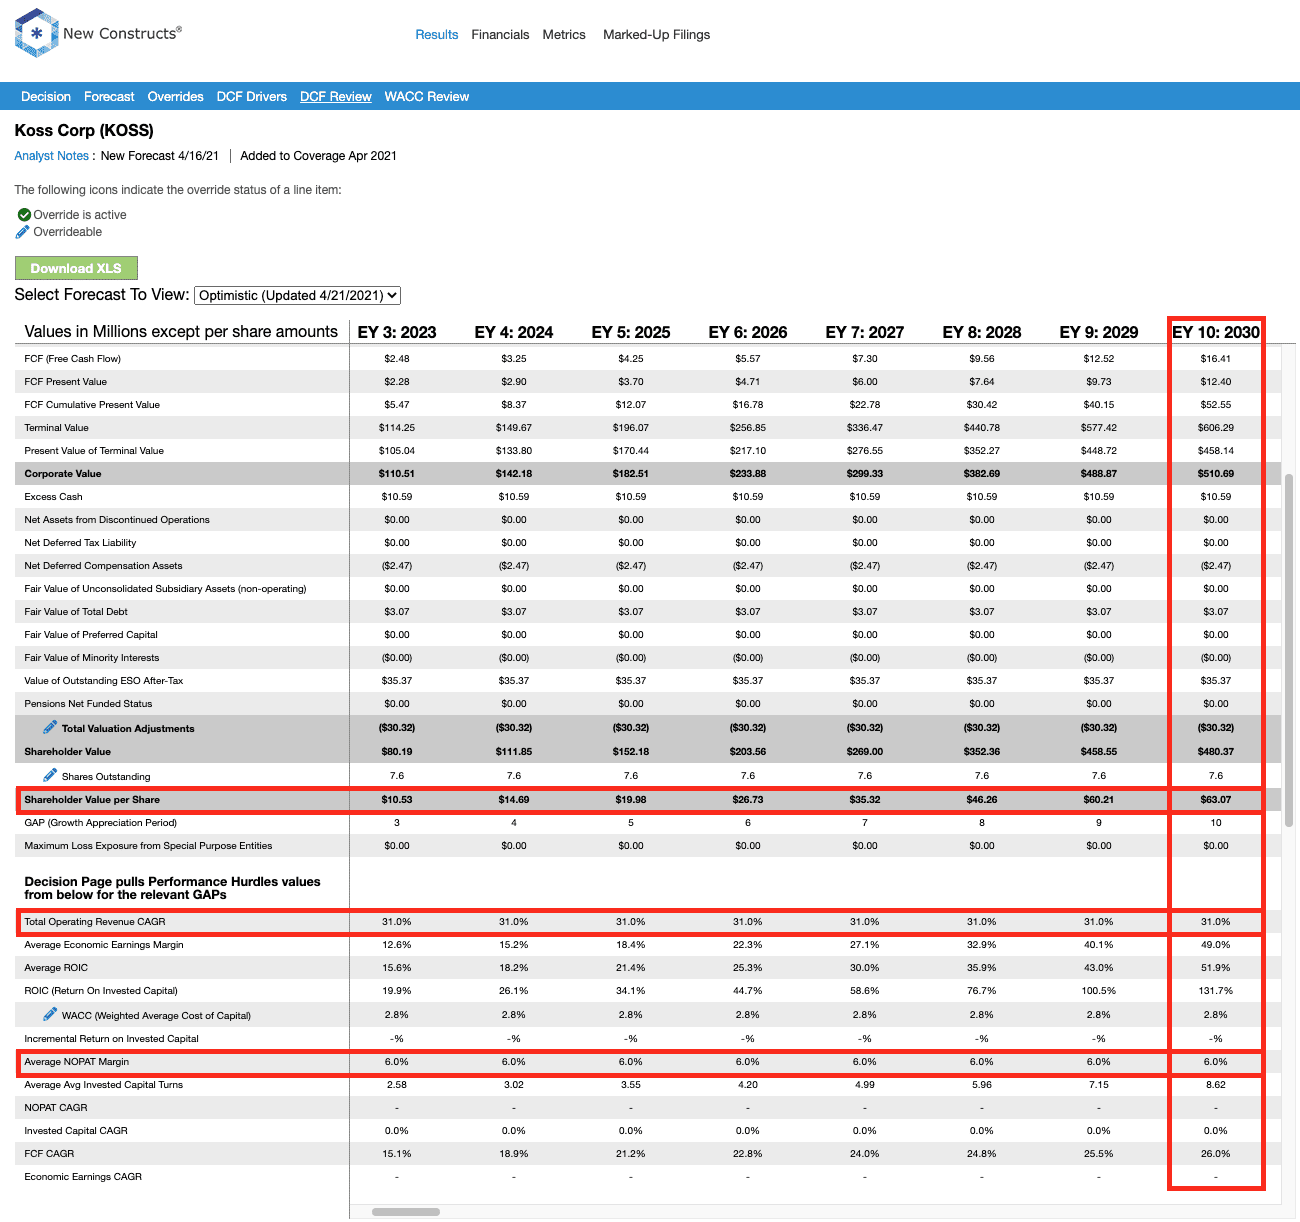Image resolution: width=1300 pixels, height=1222 pixels.
Task: Click the Corporate Value row label
Action: click(63, 474)
